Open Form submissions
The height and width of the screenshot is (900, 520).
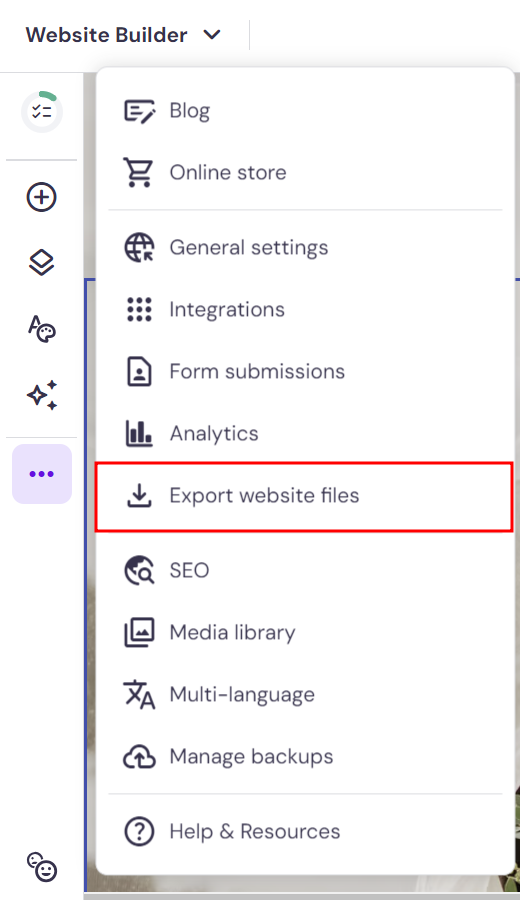click(305, 371)
